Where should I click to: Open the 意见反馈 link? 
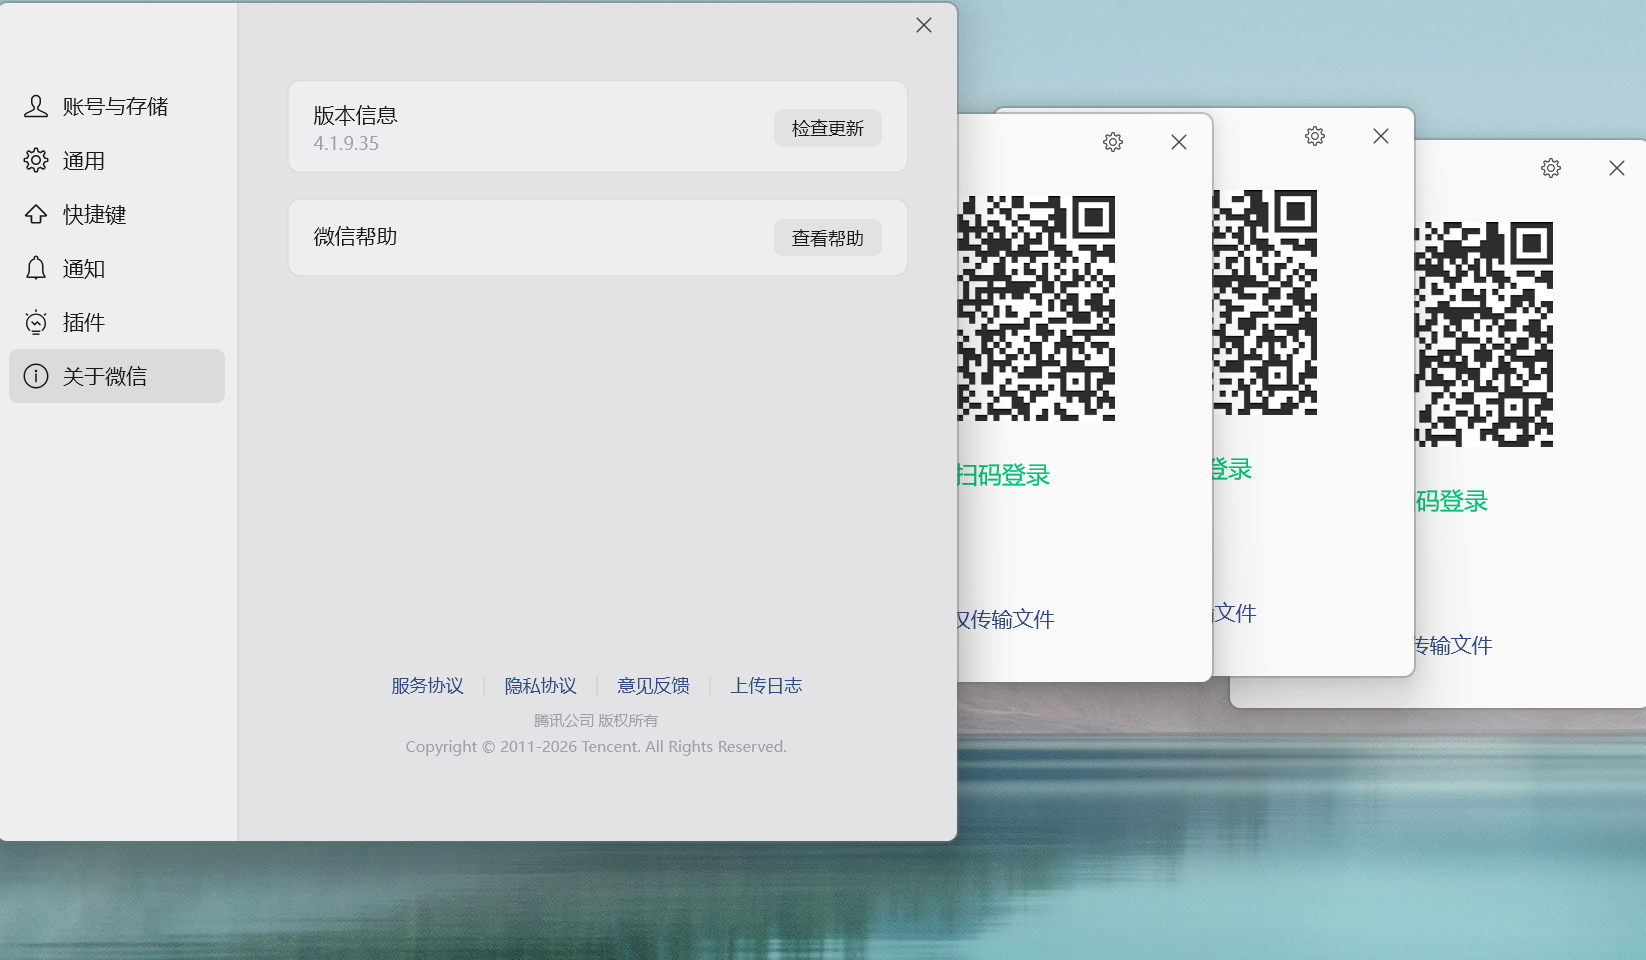pos(653,686)
